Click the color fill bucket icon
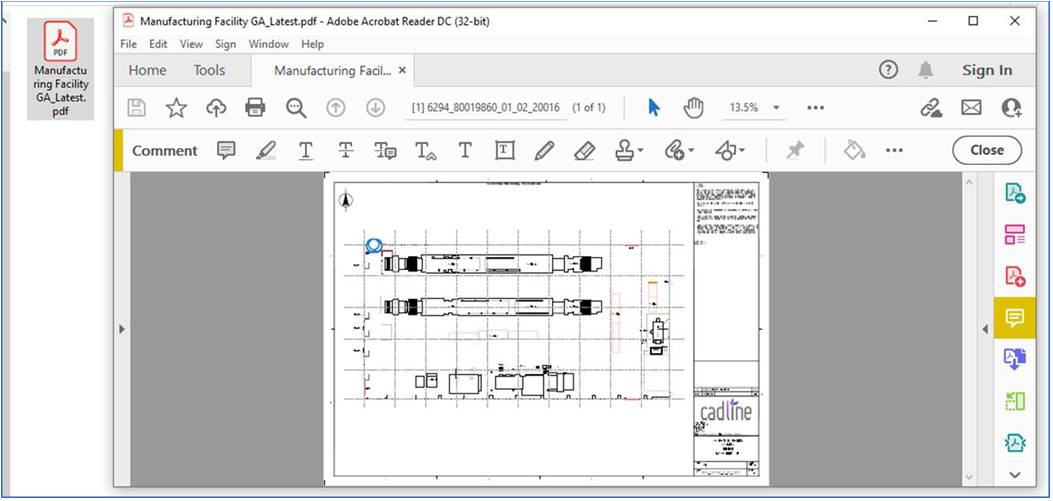Image resolution: width=1053 pixels, height=501 pixels. pyautogui.click(x=854, y=150)
